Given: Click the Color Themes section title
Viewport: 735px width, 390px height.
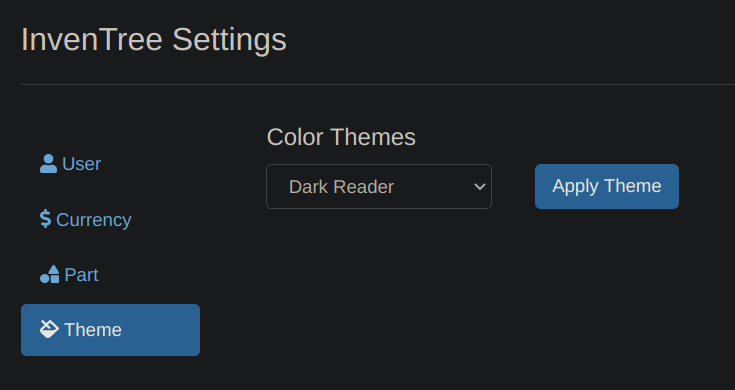Looking at the screenshot, I should tap(341, 137).
